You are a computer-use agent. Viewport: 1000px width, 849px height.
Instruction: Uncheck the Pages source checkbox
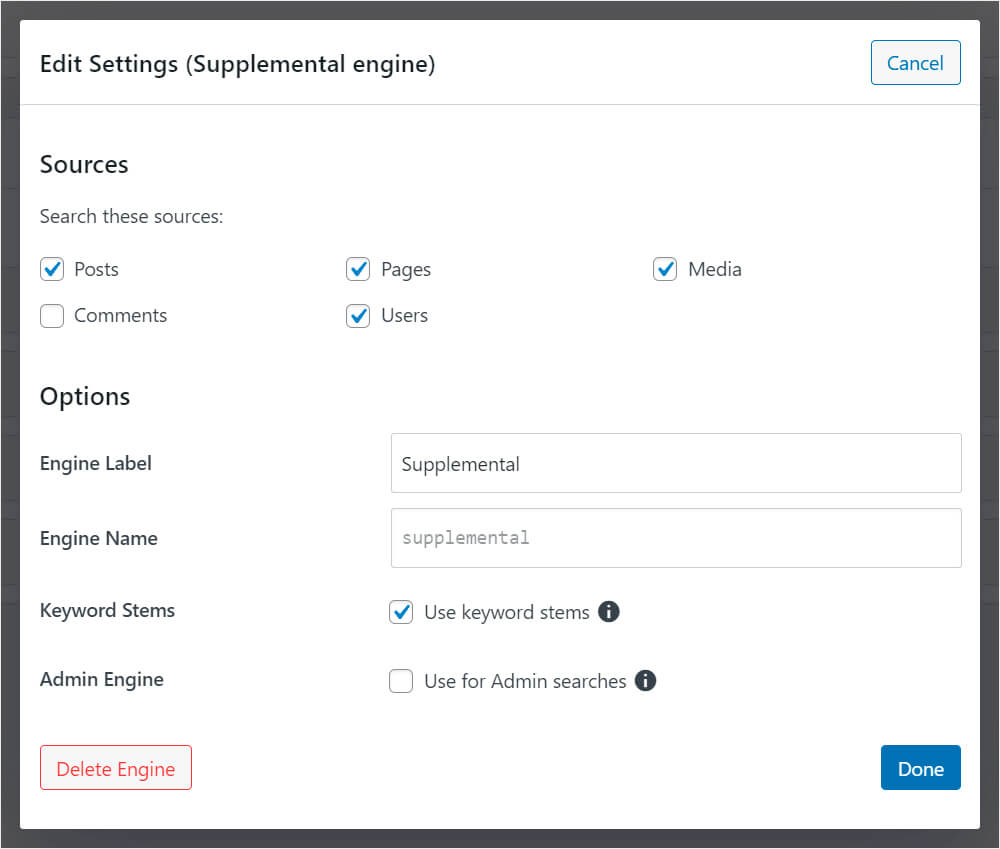[358, 269]
